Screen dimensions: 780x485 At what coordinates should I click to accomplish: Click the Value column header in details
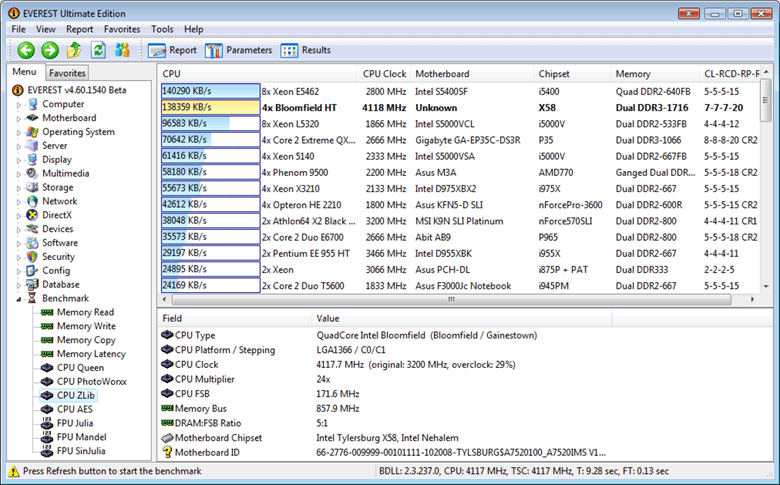(462, 318)
